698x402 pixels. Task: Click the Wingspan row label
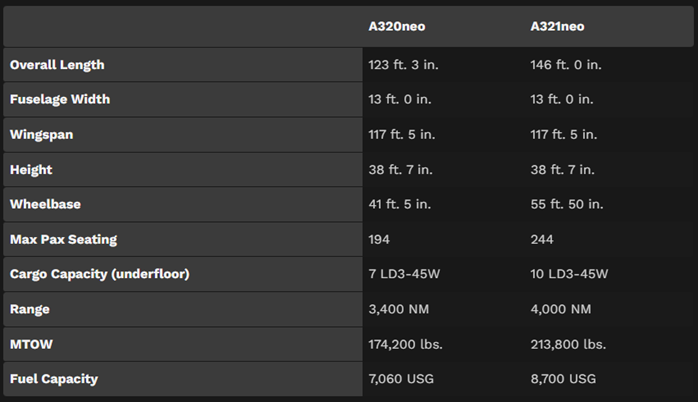[41, 134]
